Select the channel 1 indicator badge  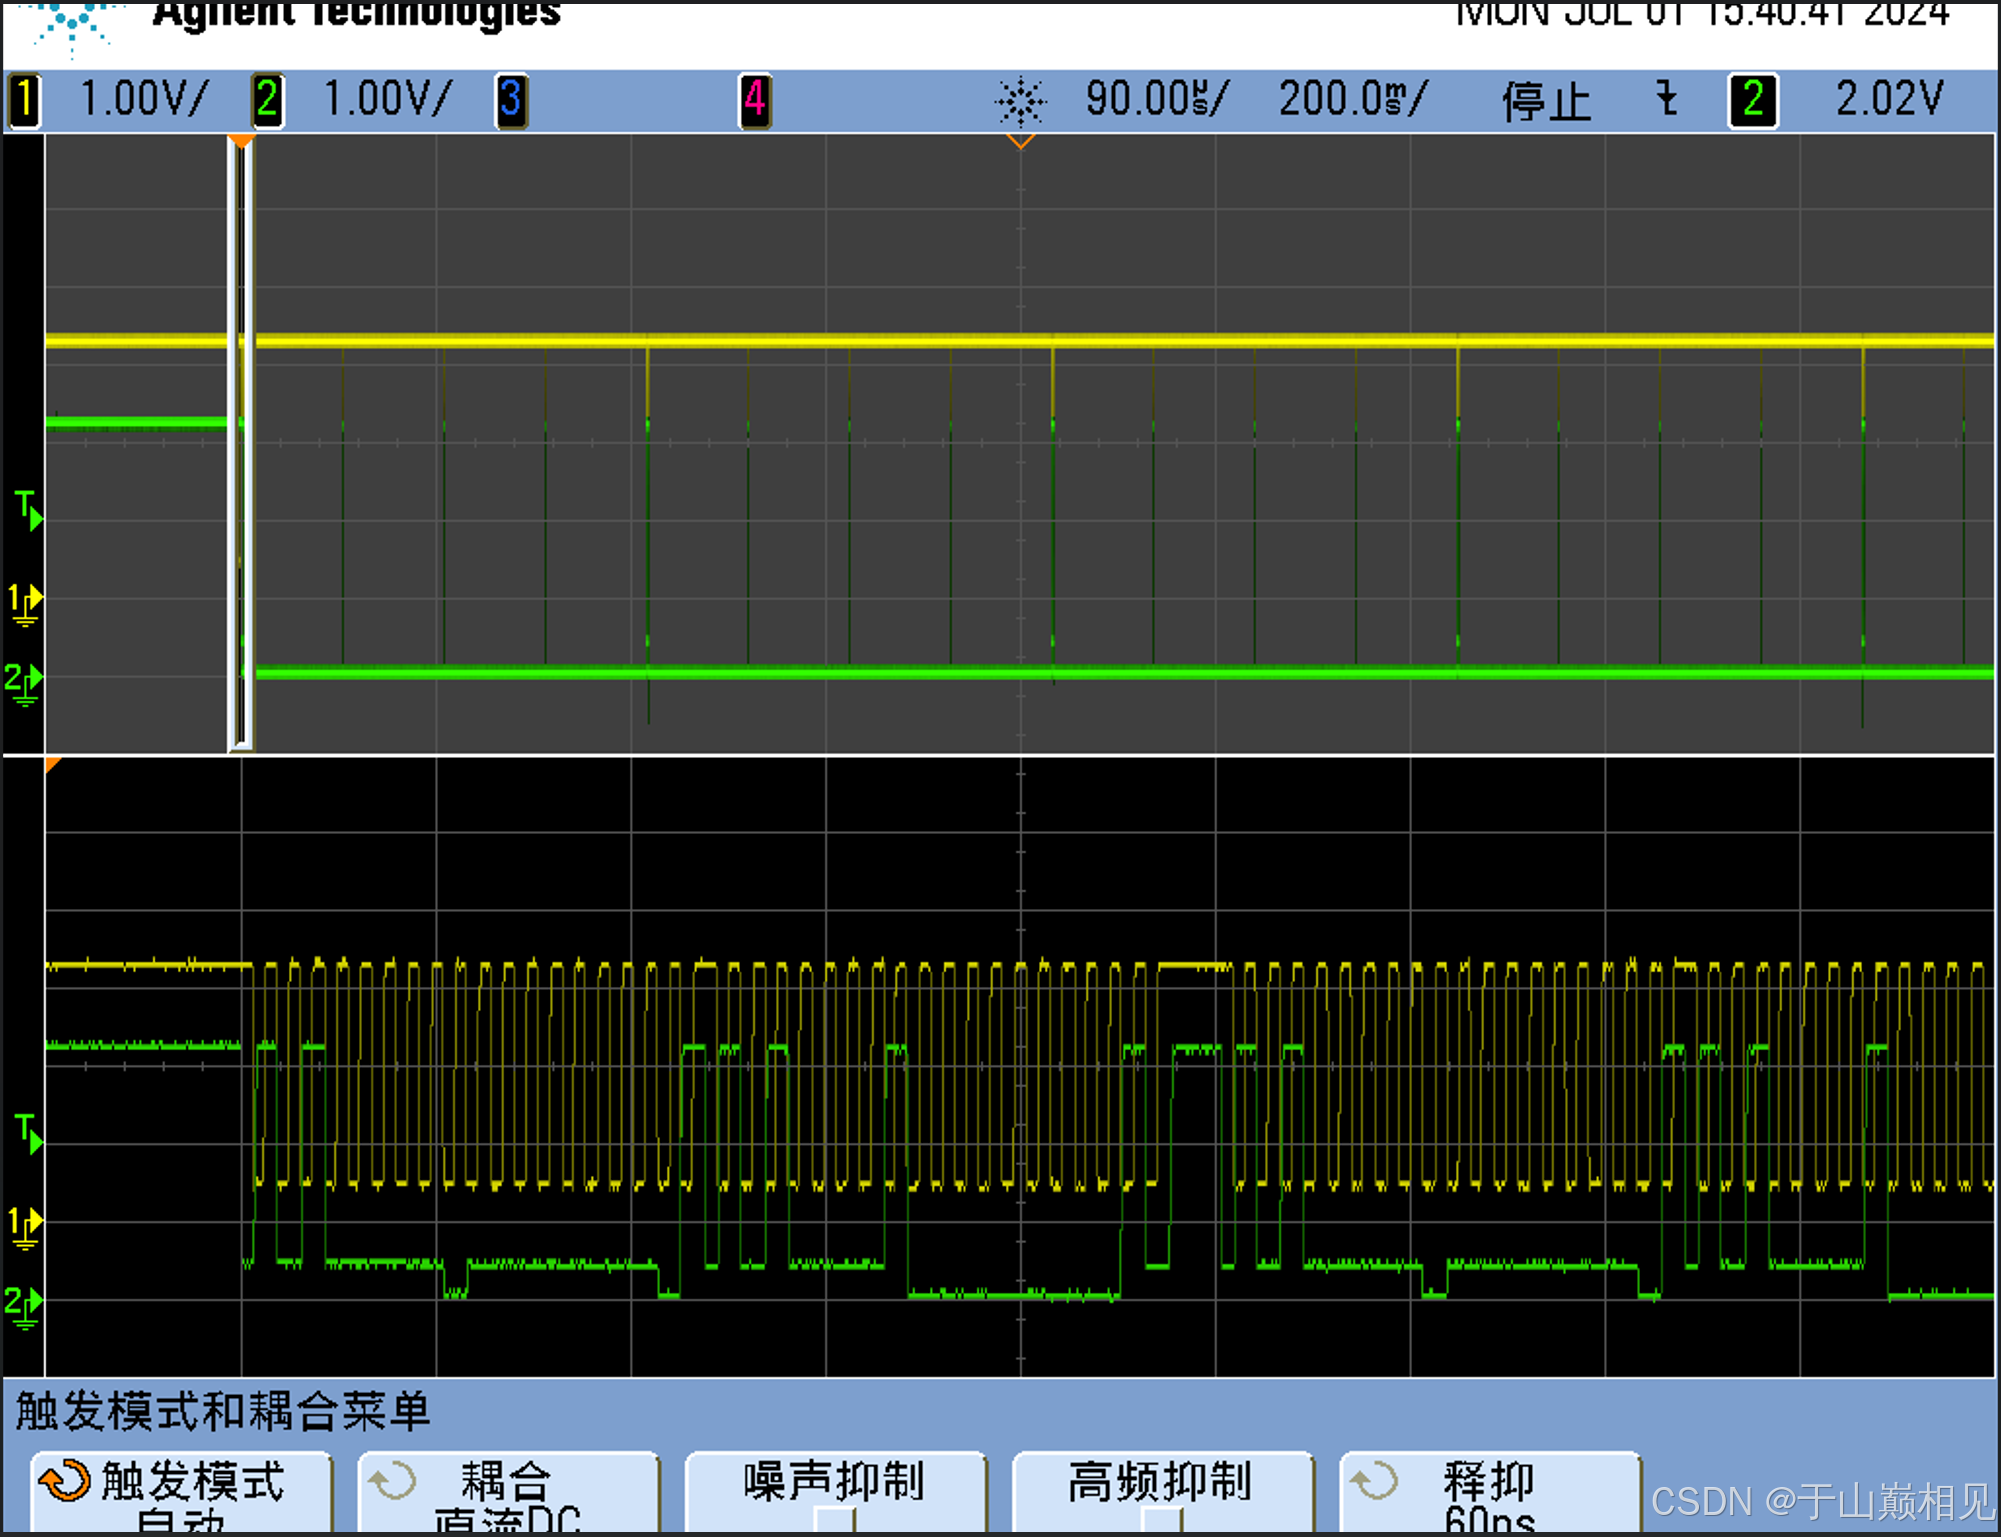[x=25, y=101]
